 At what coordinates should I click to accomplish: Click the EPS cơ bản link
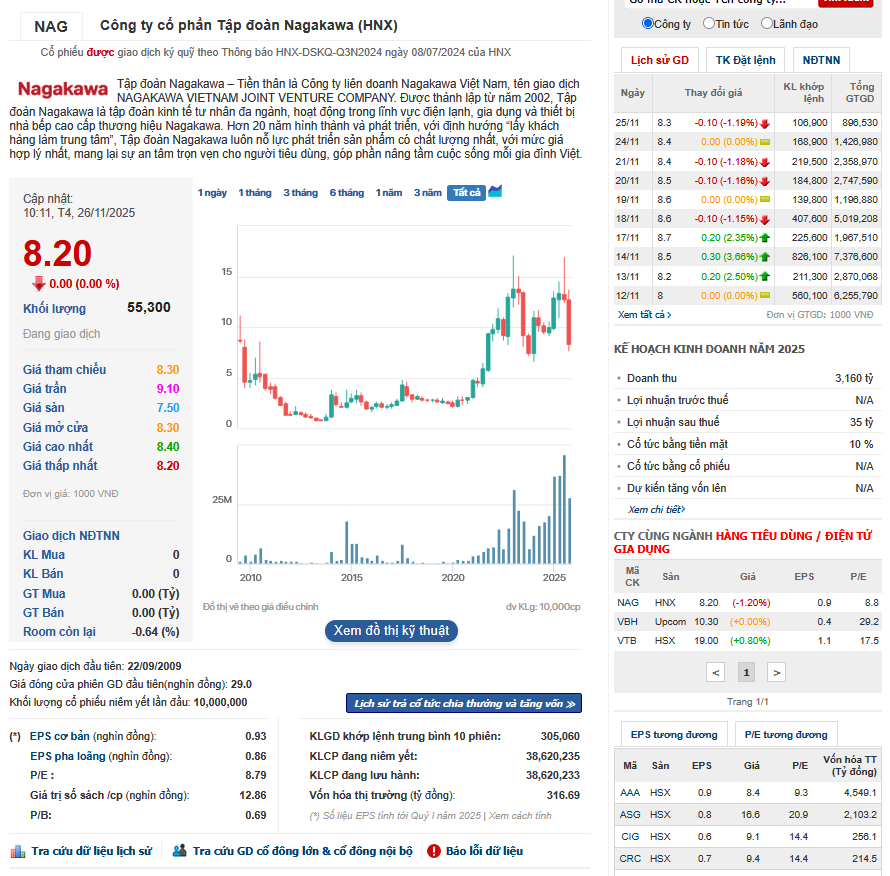[60, 736]
